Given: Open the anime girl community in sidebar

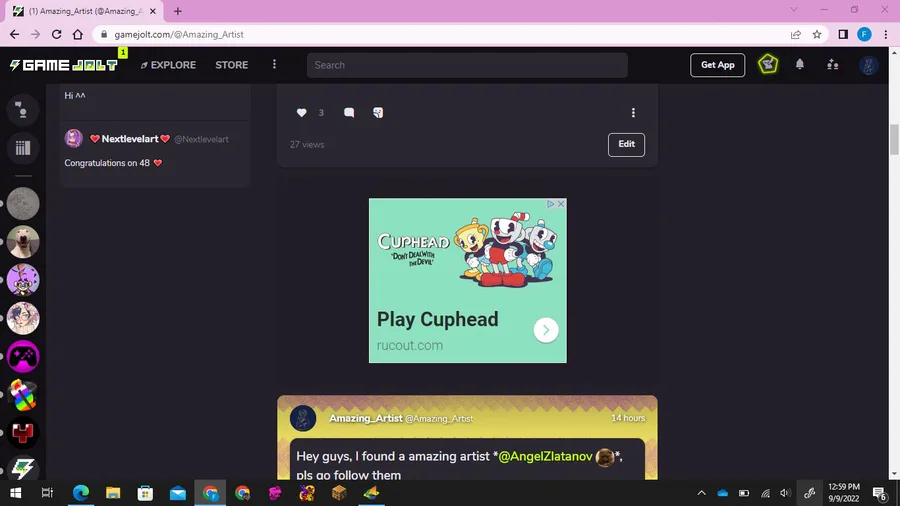Looking at the screenshot, I should (x=23, y=318).
